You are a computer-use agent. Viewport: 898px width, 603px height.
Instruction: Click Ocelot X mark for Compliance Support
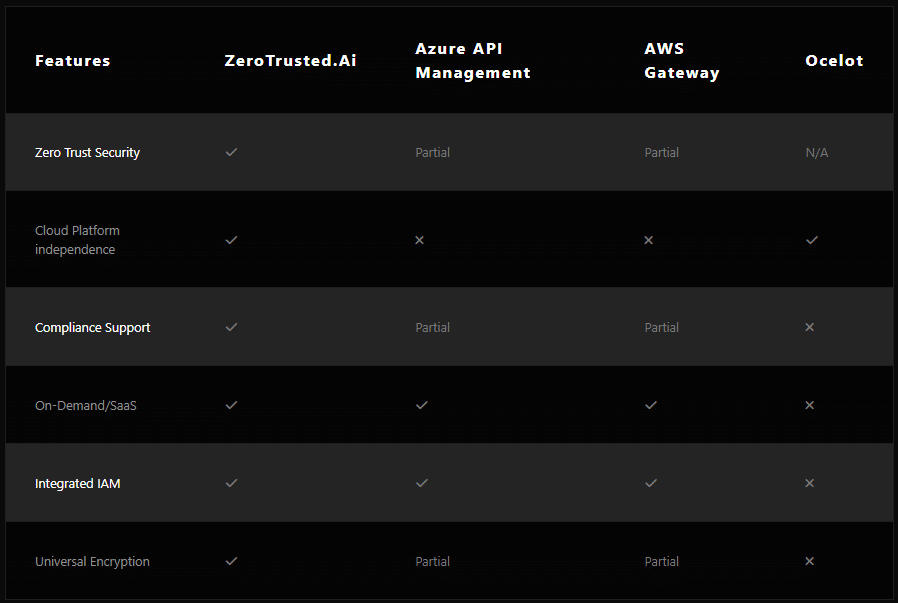(810, 327)
